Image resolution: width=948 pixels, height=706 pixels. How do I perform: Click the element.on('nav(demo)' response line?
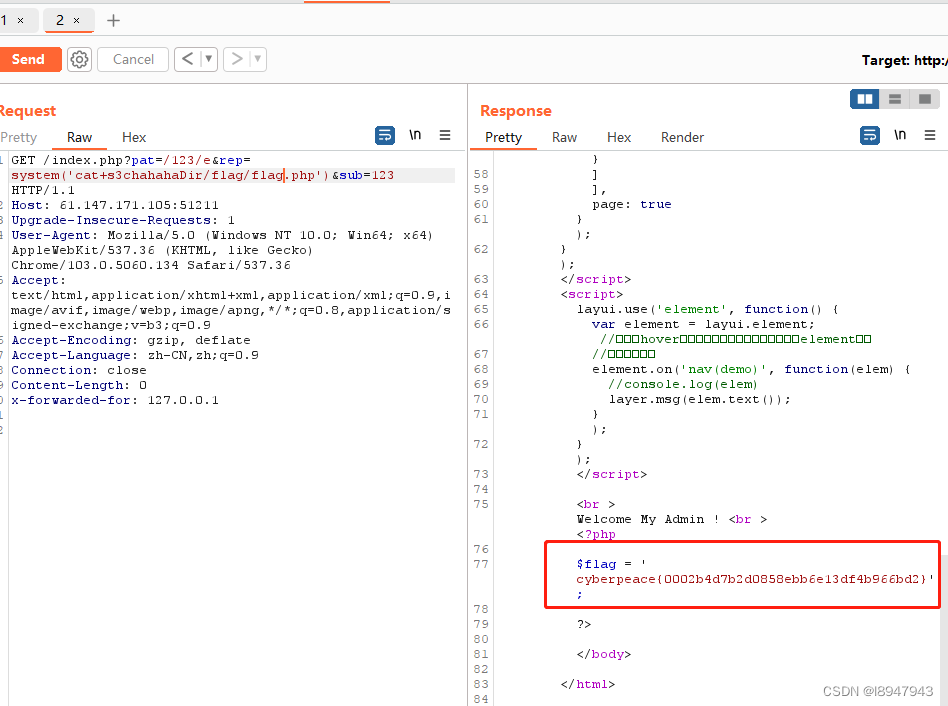(751, 369)
